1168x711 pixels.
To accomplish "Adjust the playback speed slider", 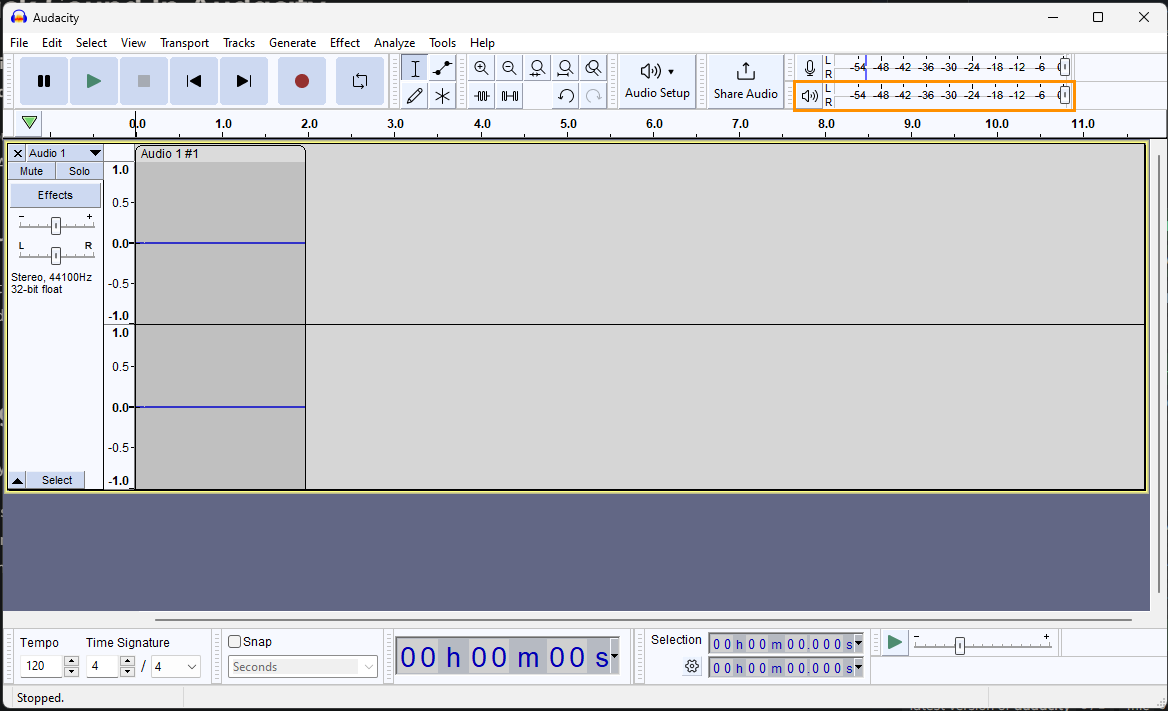I will [x=960, y=645].
